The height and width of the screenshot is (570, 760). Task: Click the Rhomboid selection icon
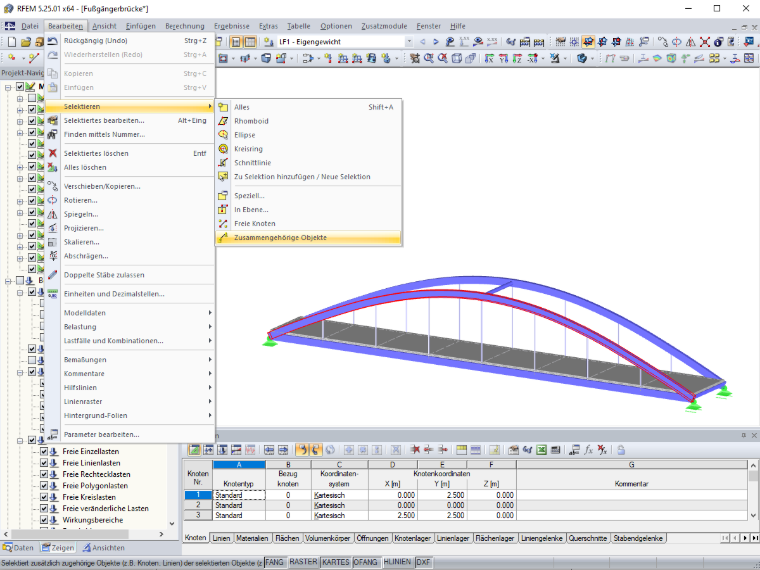(x=223, y=121)
